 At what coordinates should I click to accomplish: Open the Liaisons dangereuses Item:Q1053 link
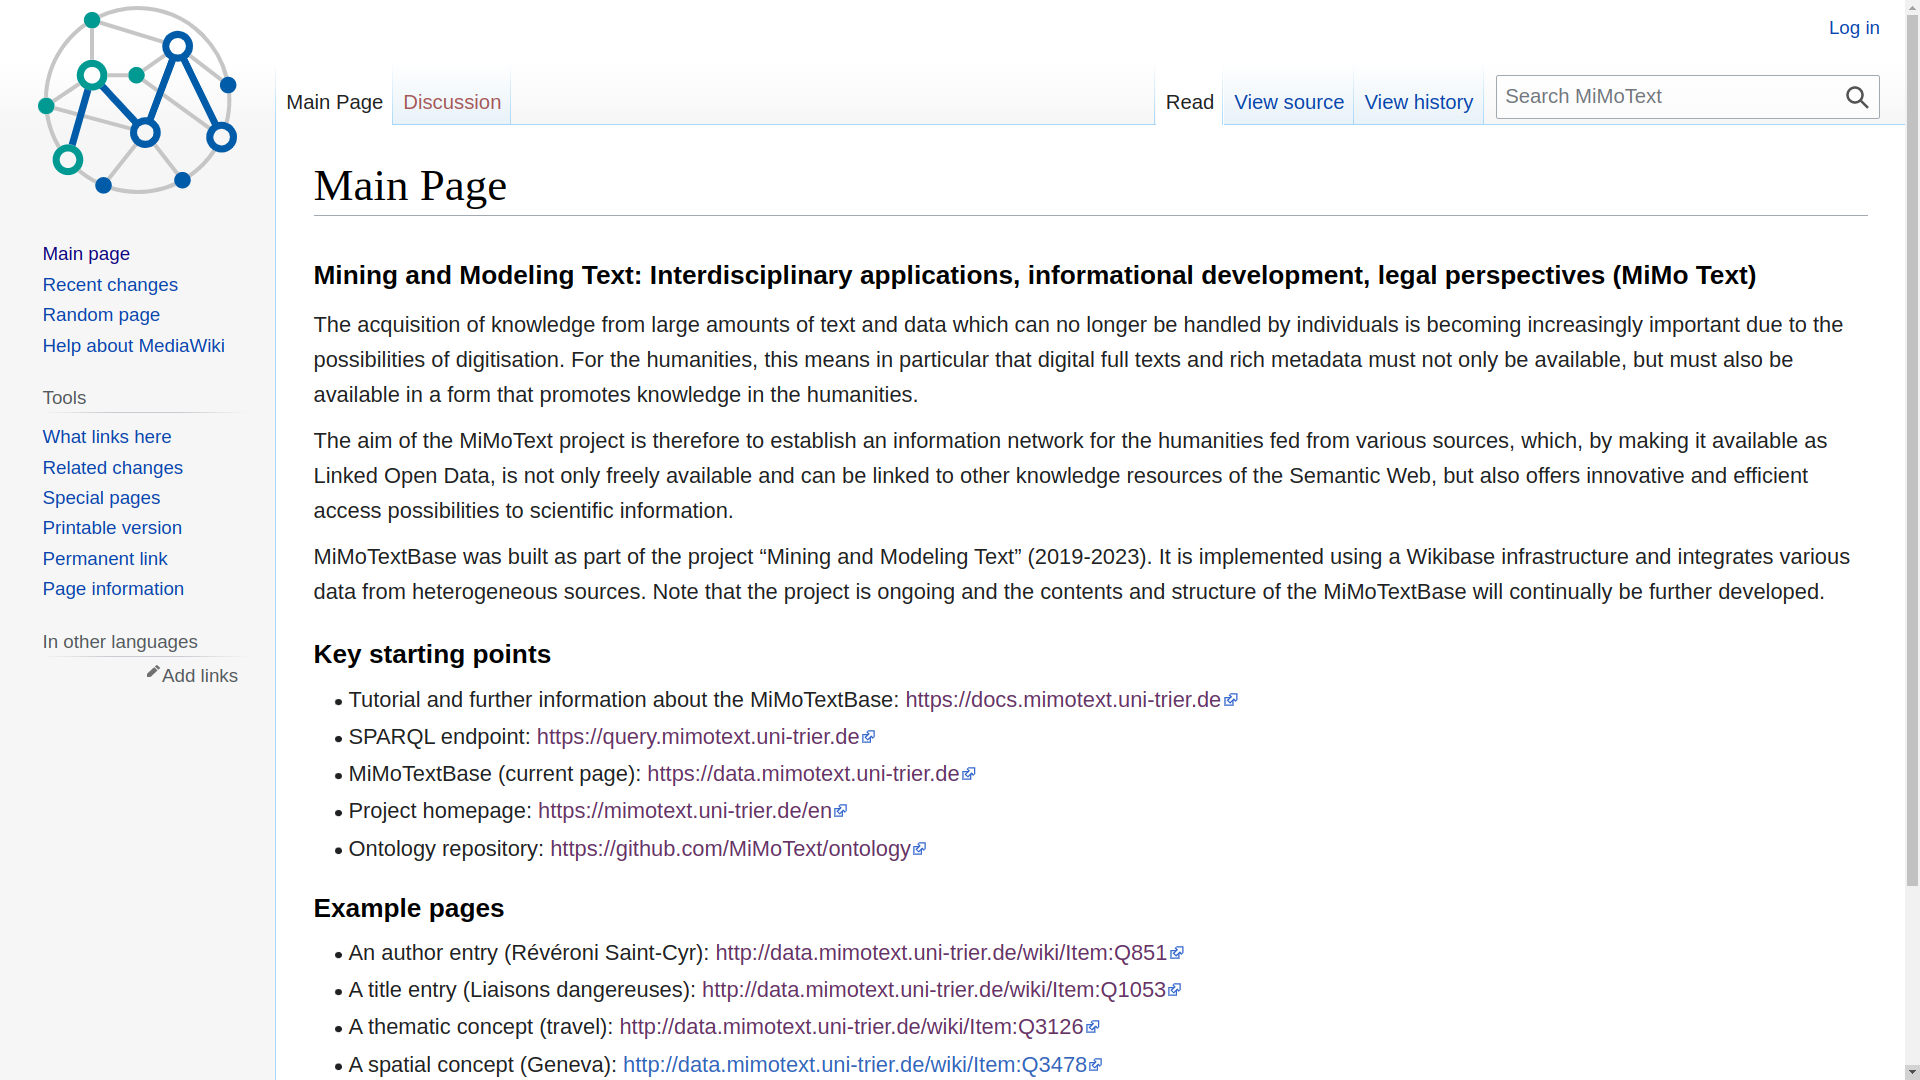point(933,990)
